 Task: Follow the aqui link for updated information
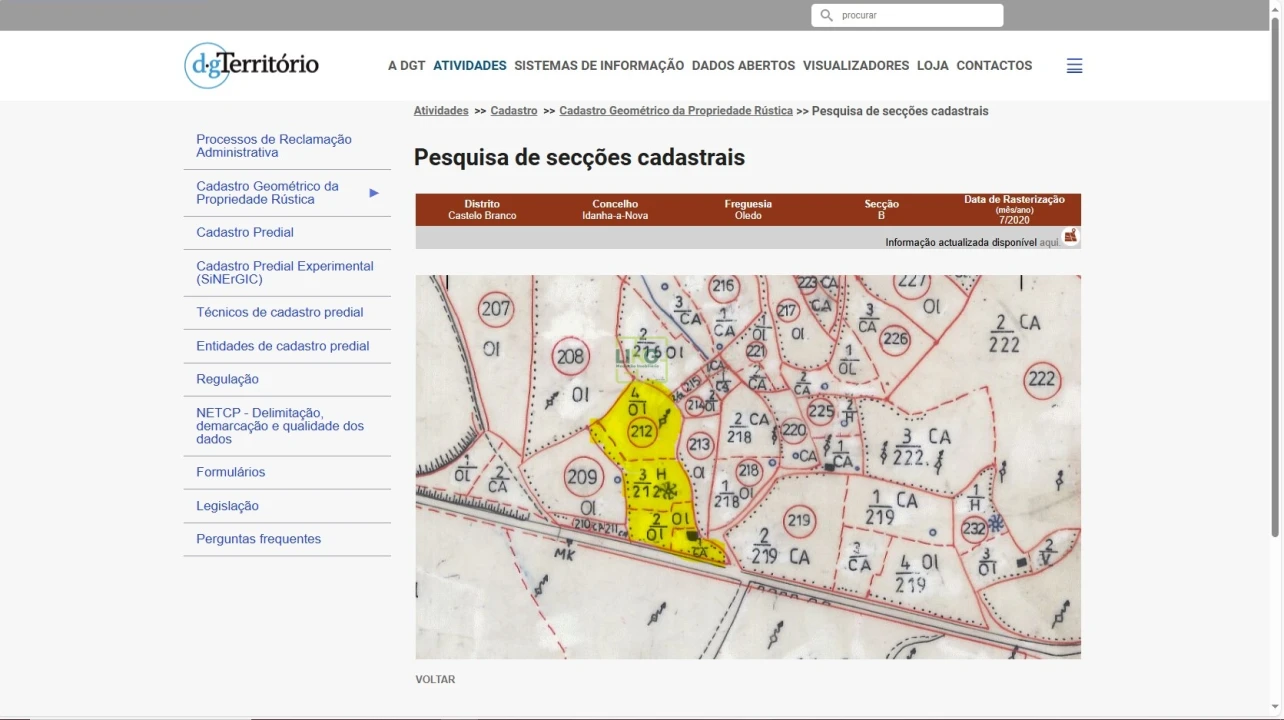tap(1049, 242)
